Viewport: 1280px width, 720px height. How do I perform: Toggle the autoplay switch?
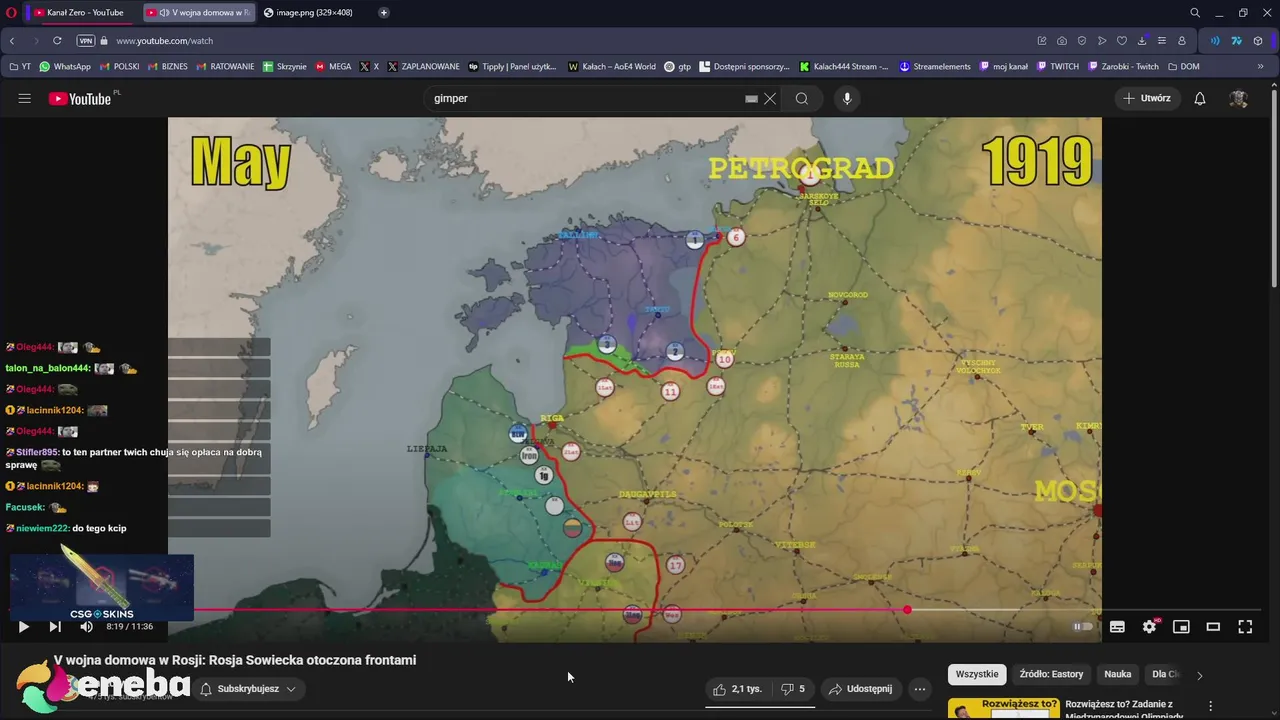click(x=1083, y=627)
